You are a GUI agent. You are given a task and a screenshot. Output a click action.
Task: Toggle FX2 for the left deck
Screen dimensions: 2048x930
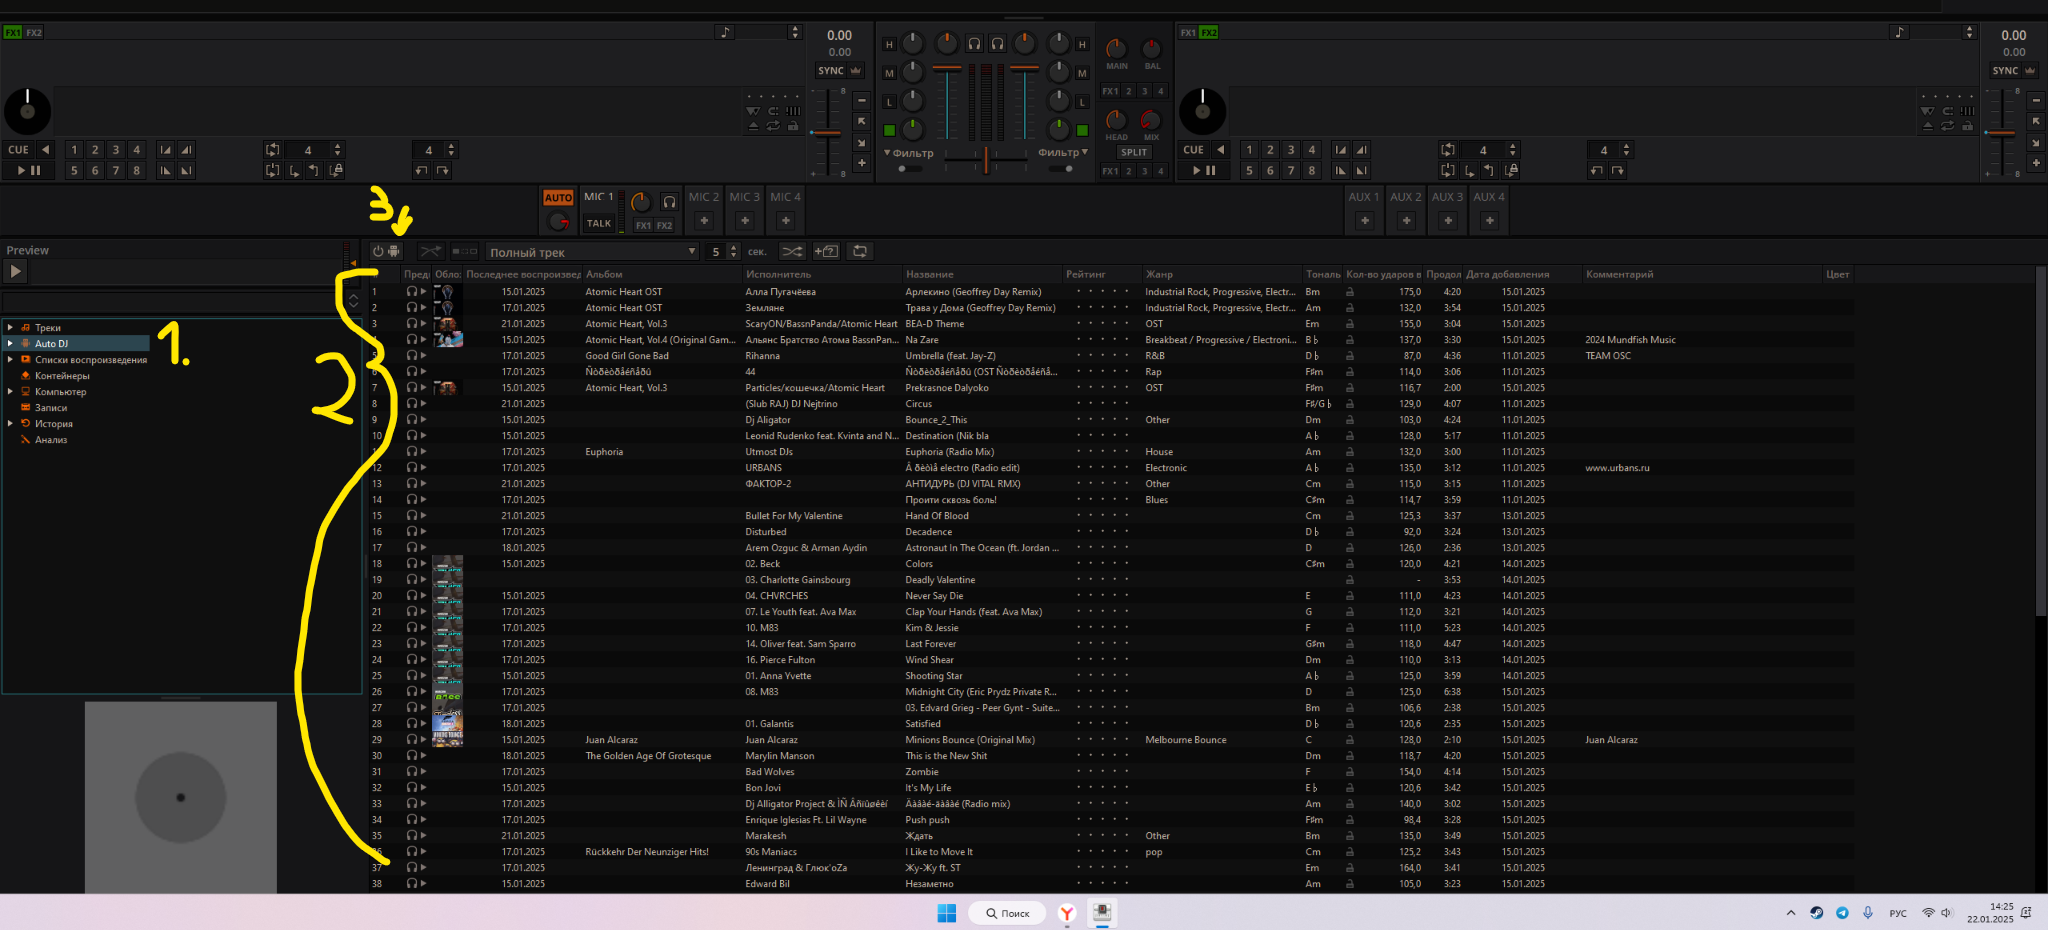pyautogui.click(x=34, y=32)
